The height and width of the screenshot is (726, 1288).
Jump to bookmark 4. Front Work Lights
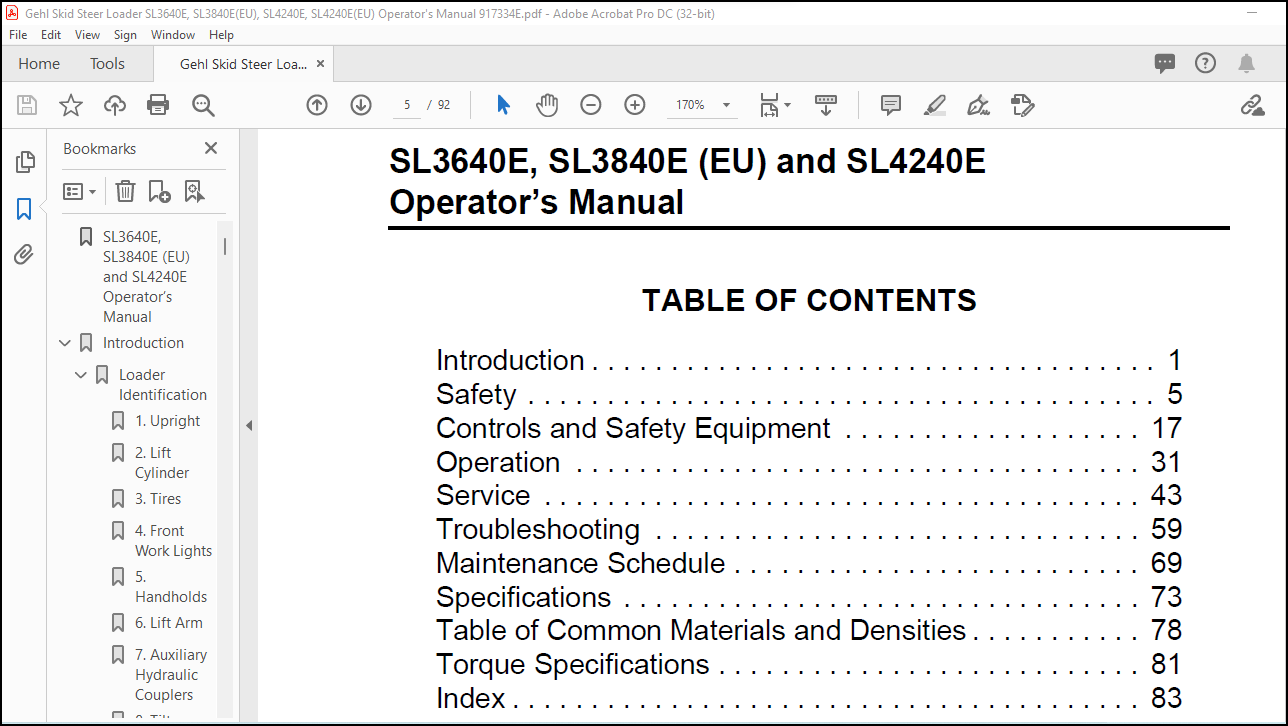coord(174,541)
